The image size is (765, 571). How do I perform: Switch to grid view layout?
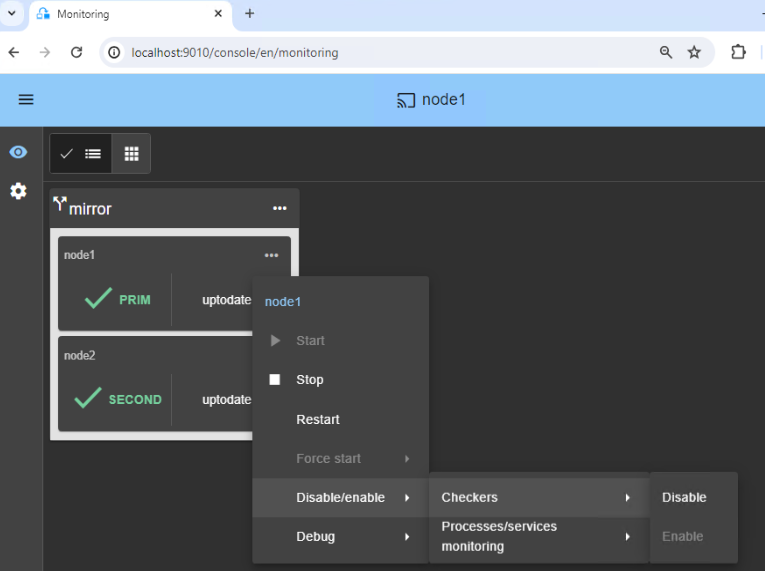click(131, 154)
